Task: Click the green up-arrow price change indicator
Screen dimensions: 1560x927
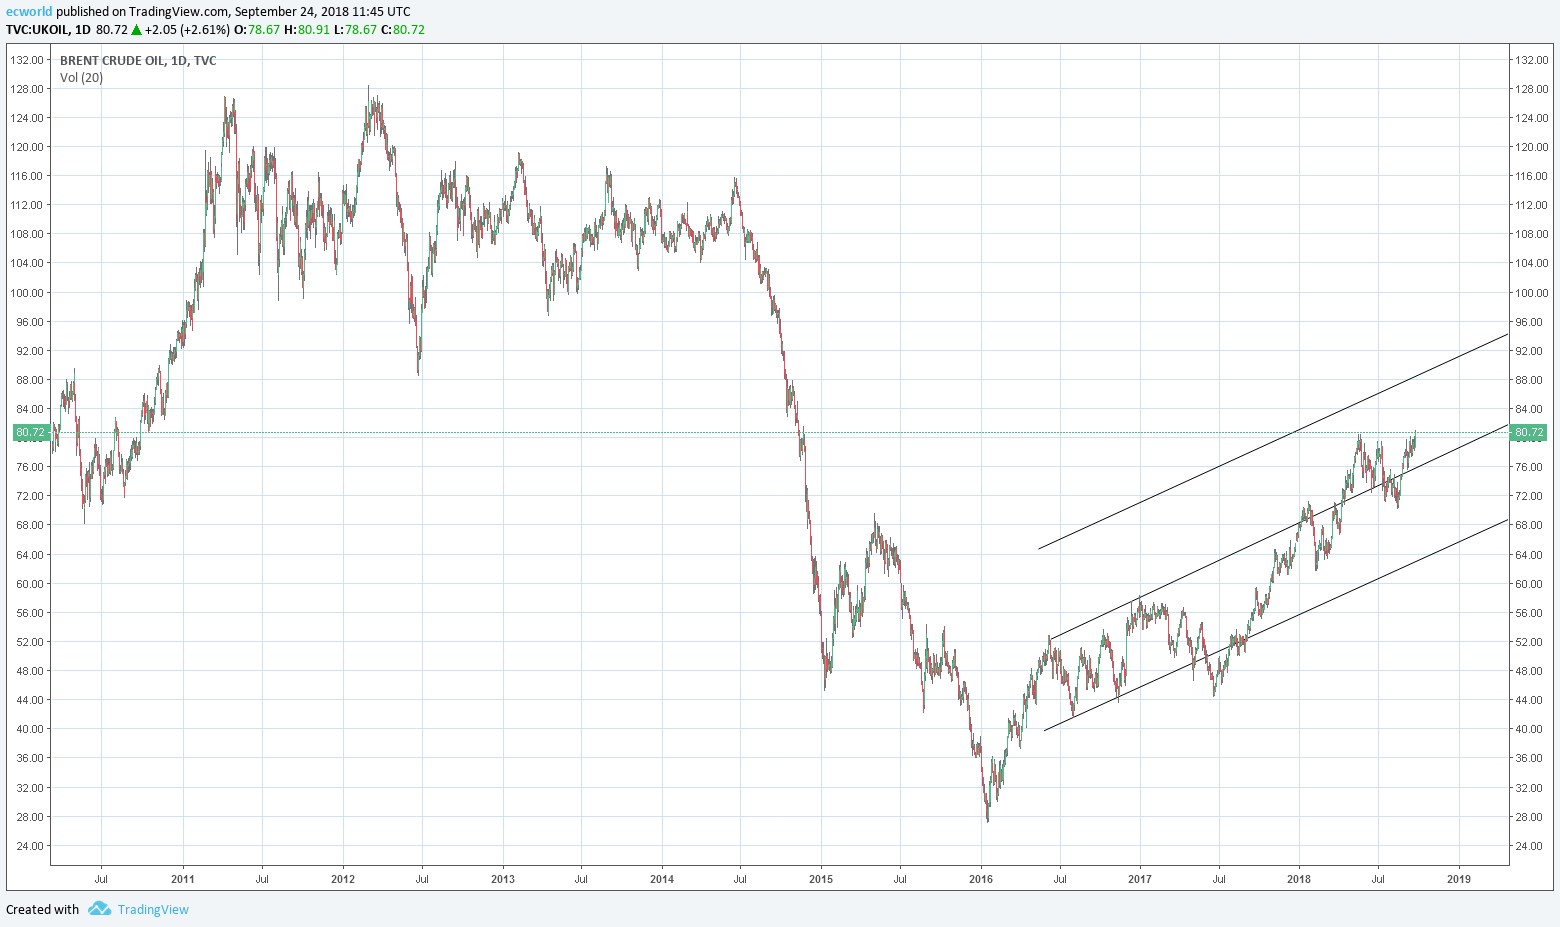Action: pyautogui.click(x=136, y=30)
